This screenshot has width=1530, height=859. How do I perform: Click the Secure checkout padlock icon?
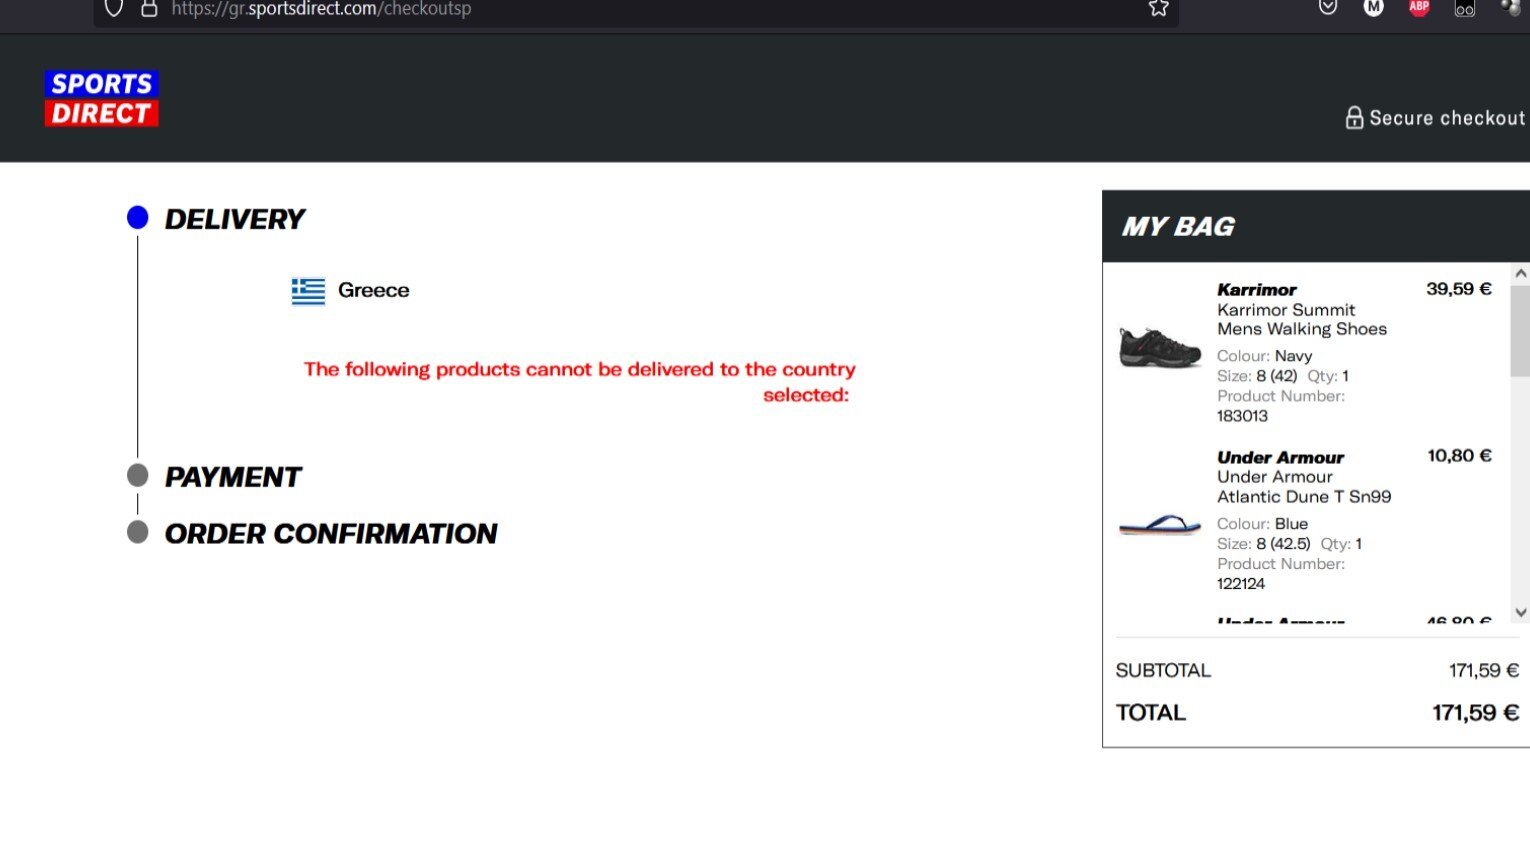click(x=1354, y=118)
